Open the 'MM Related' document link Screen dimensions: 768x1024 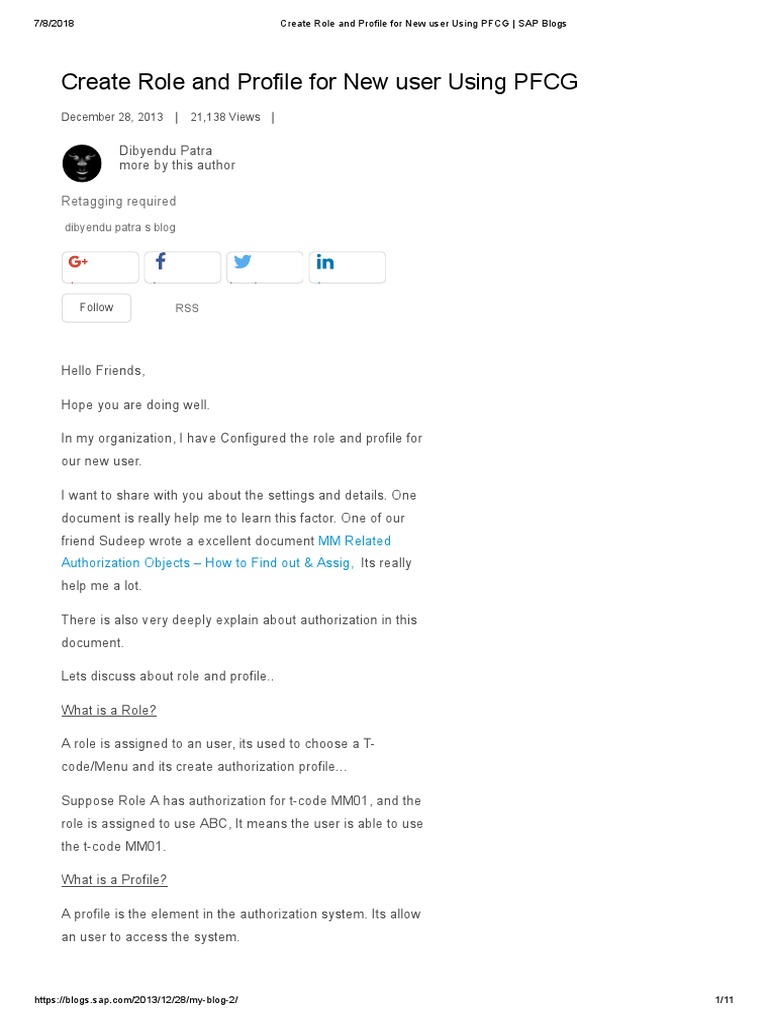(354, 541)
